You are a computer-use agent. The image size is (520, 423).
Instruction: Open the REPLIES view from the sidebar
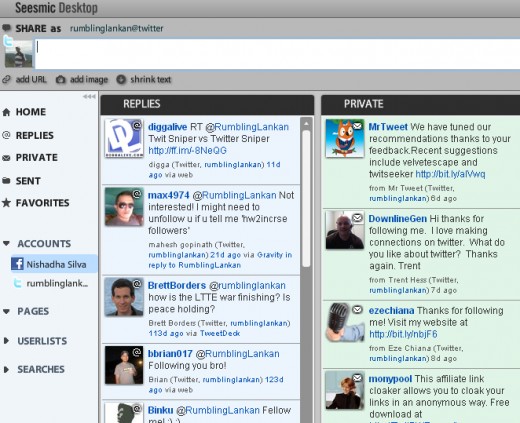pos(35,135)
